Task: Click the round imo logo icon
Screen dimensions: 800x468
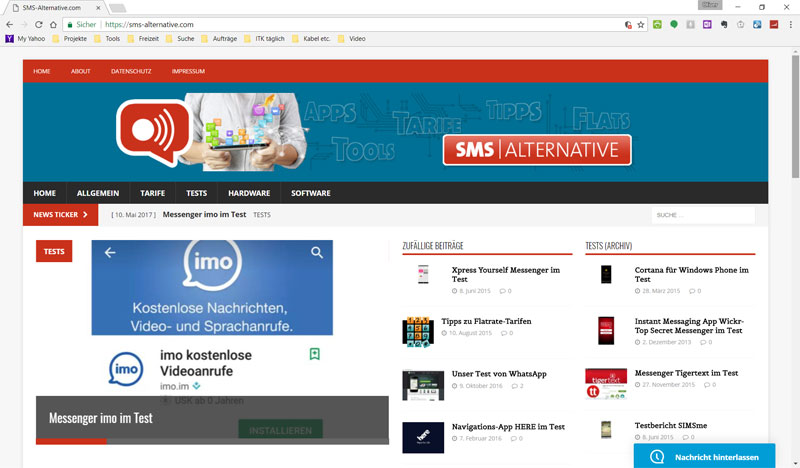Action: pos(126,368)
